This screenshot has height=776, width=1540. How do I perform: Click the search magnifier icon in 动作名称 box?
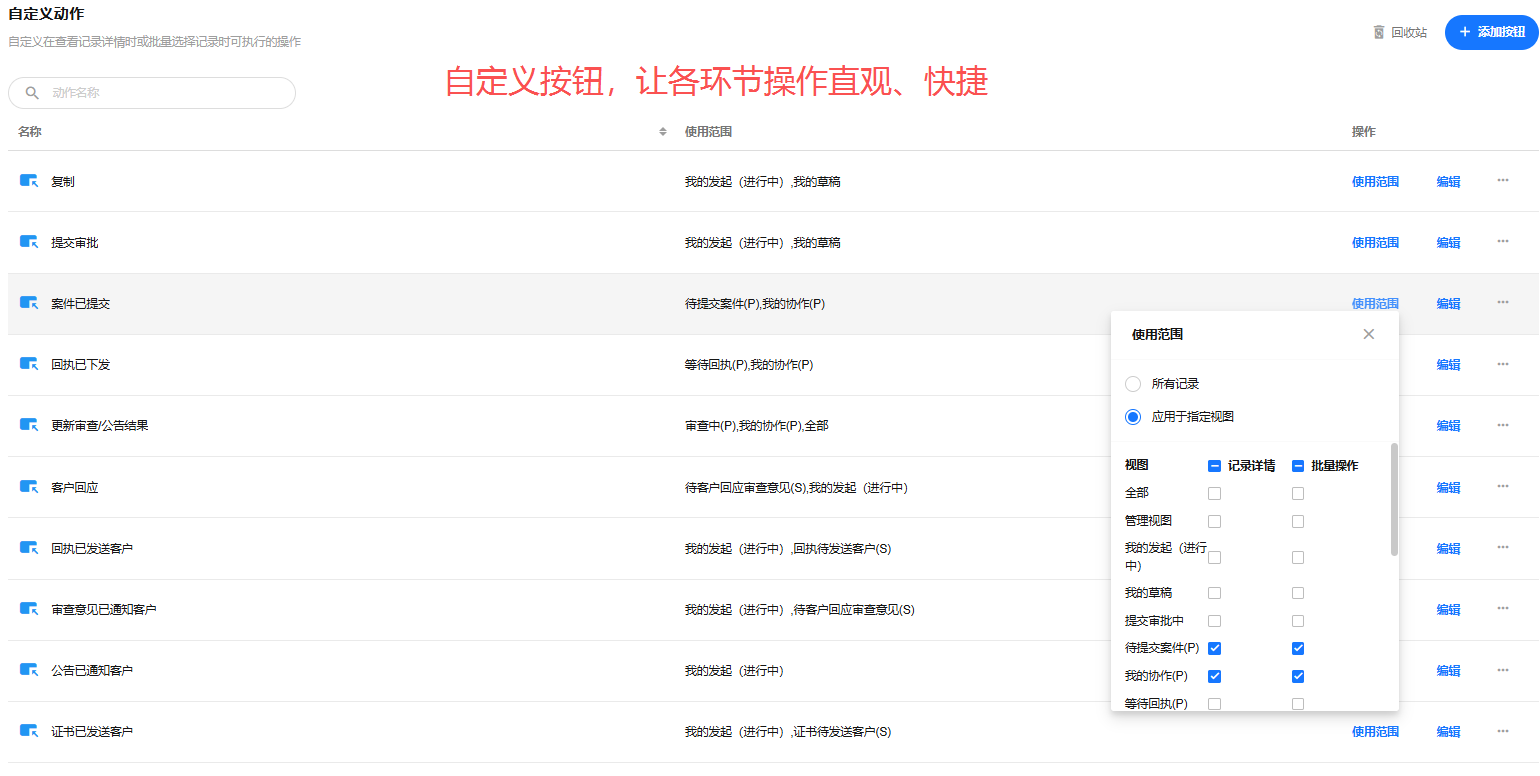click(33, 93)
